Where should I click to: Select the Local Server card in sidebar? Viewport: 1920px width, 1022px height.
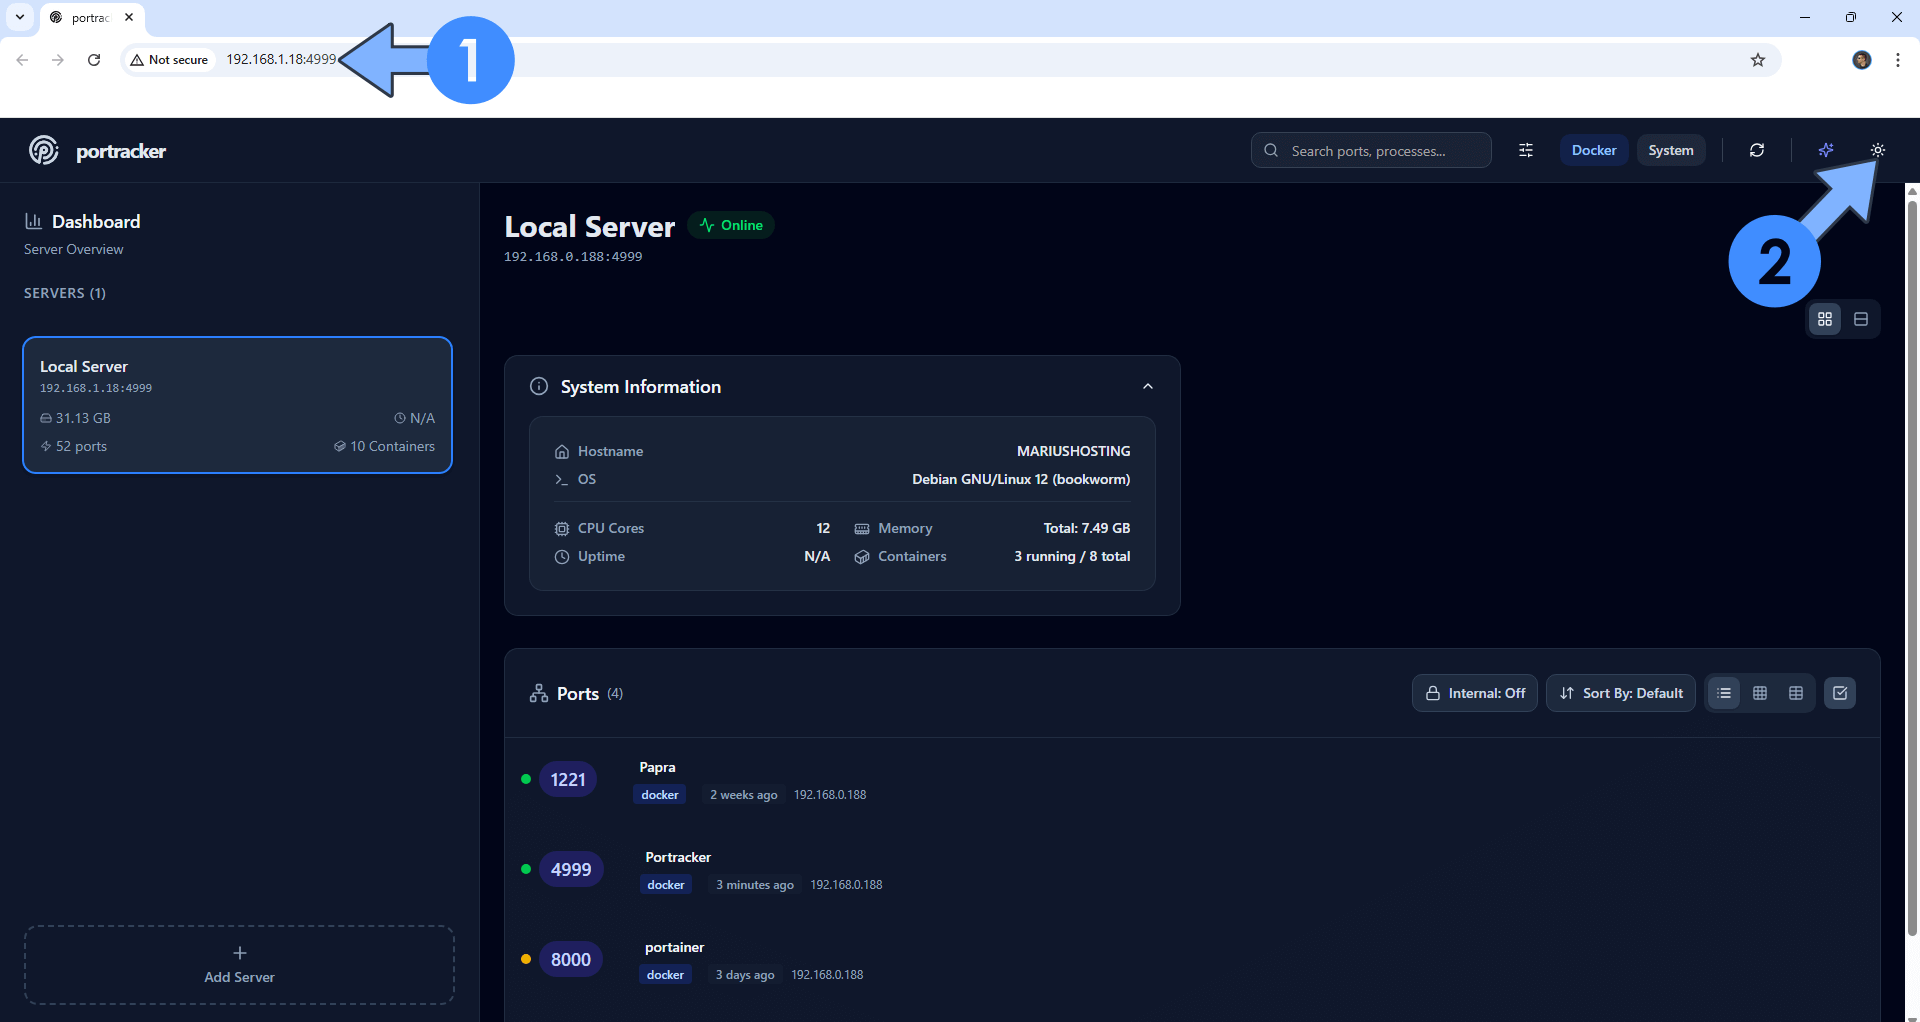tap(238, 405)
